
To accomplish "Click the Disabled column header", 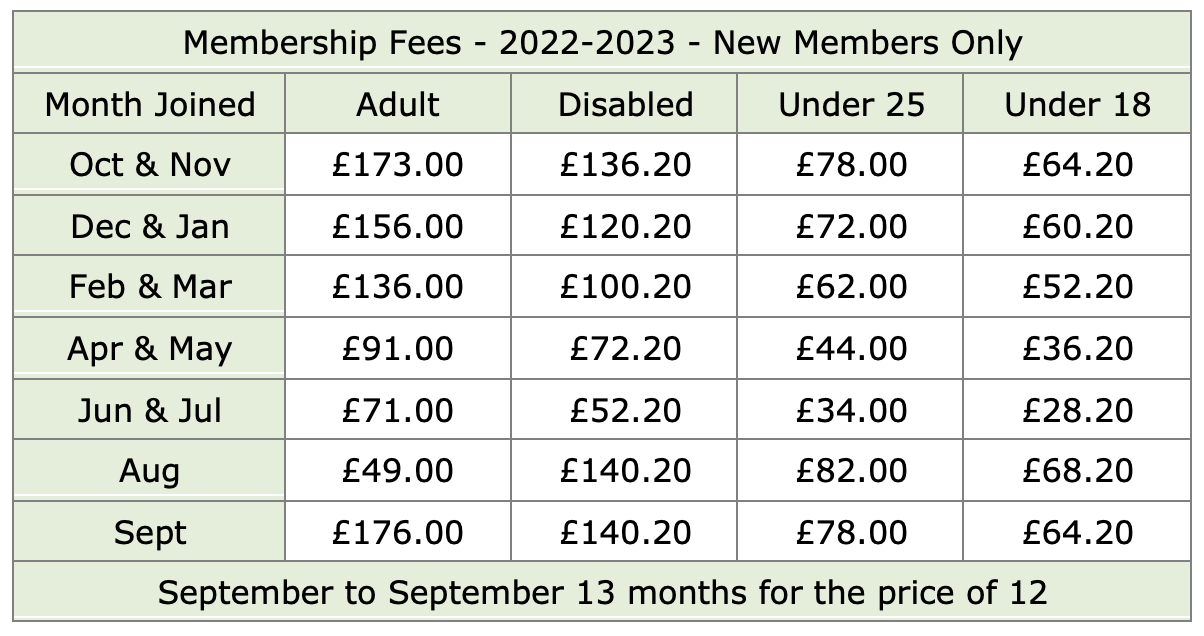I will [x=625, y=104].
